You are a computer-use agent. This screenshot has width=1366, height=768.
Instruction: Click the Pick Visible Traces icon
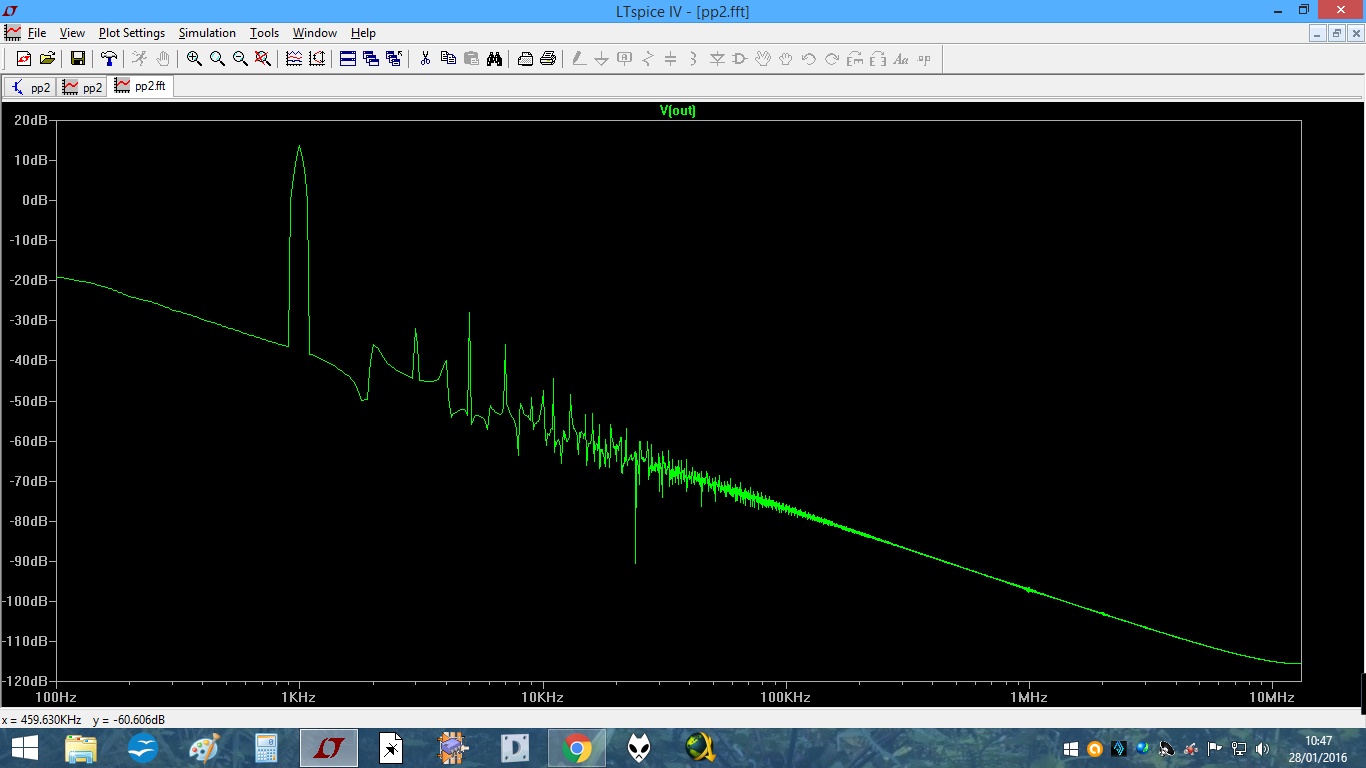tap(294, 59)
